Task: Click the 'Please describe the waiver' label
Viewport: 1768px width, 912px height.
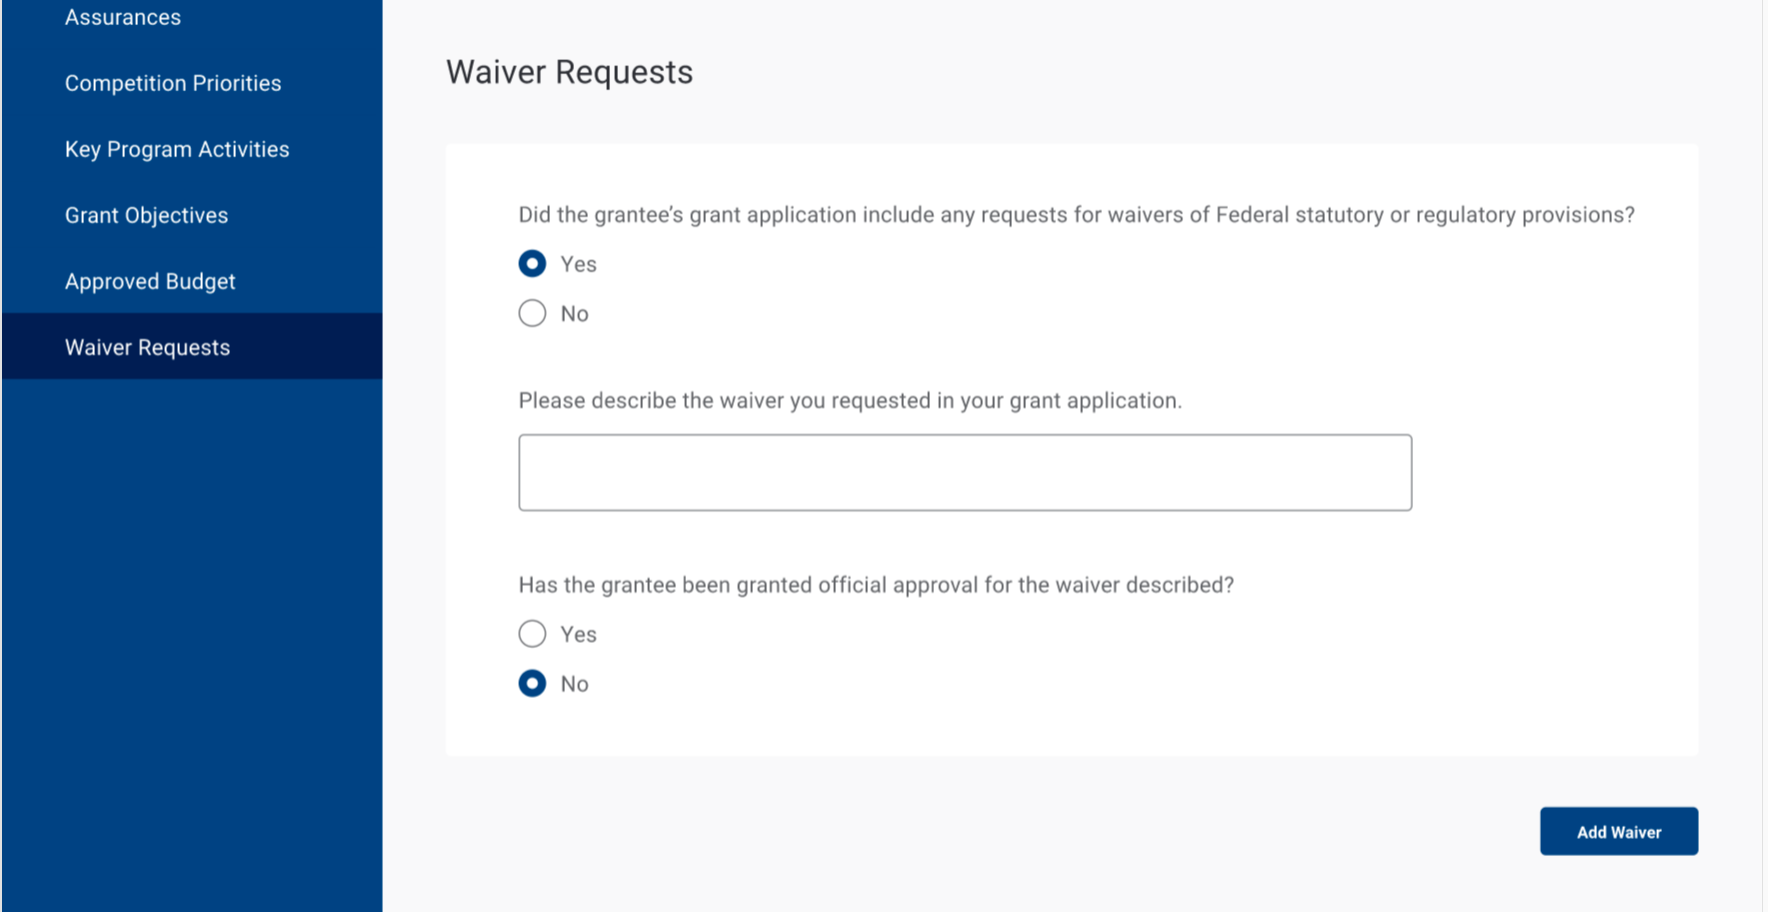Action: click(850, 401)
